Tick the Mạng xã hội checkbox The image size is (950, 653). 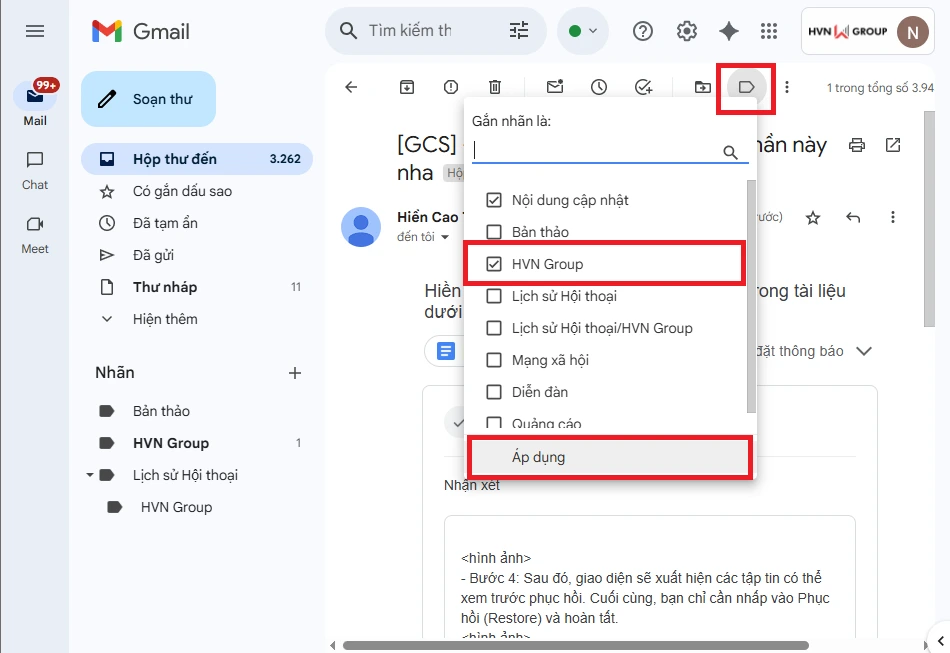(493, 360)
